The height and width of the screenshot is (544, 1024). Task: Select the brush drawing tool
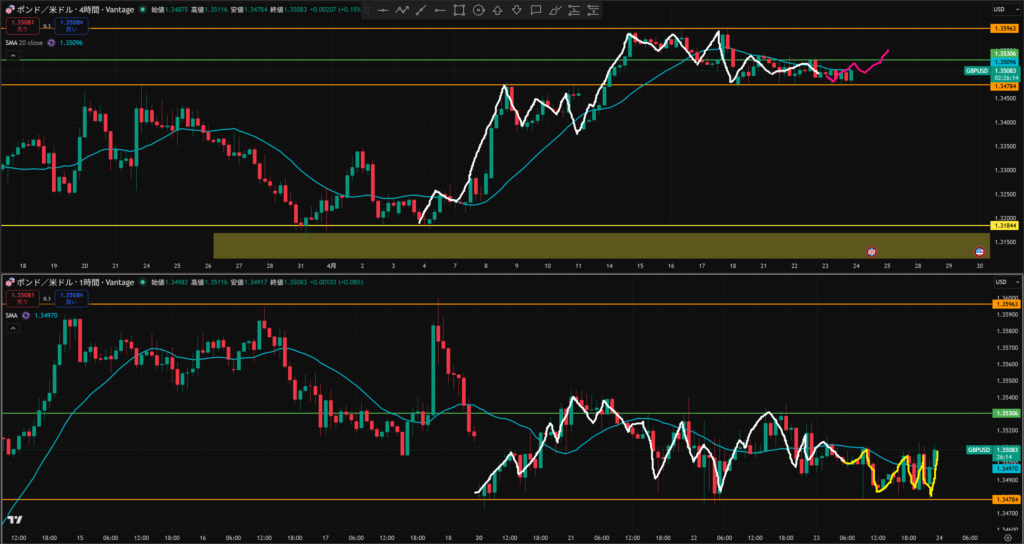[x=557, y=10]
